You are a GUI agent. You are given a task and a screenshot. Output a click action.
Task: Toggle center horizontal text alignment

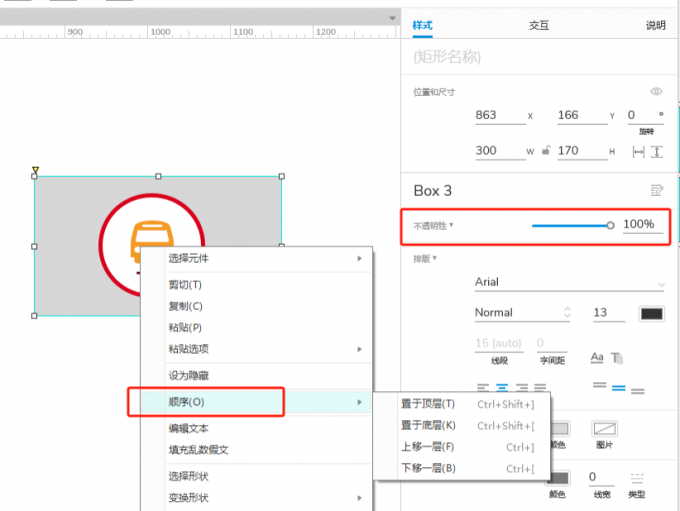tap(502, 387)
